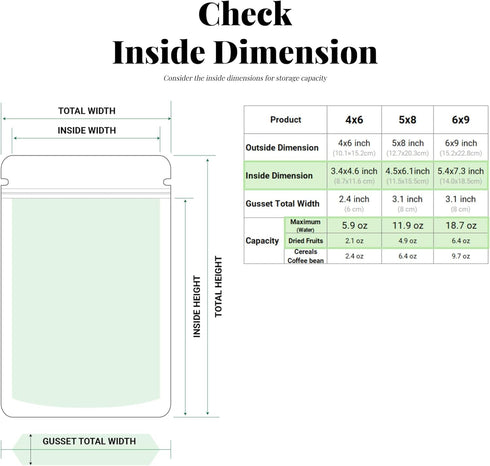Click the 5x8 product column header

(x=407, y=120)
